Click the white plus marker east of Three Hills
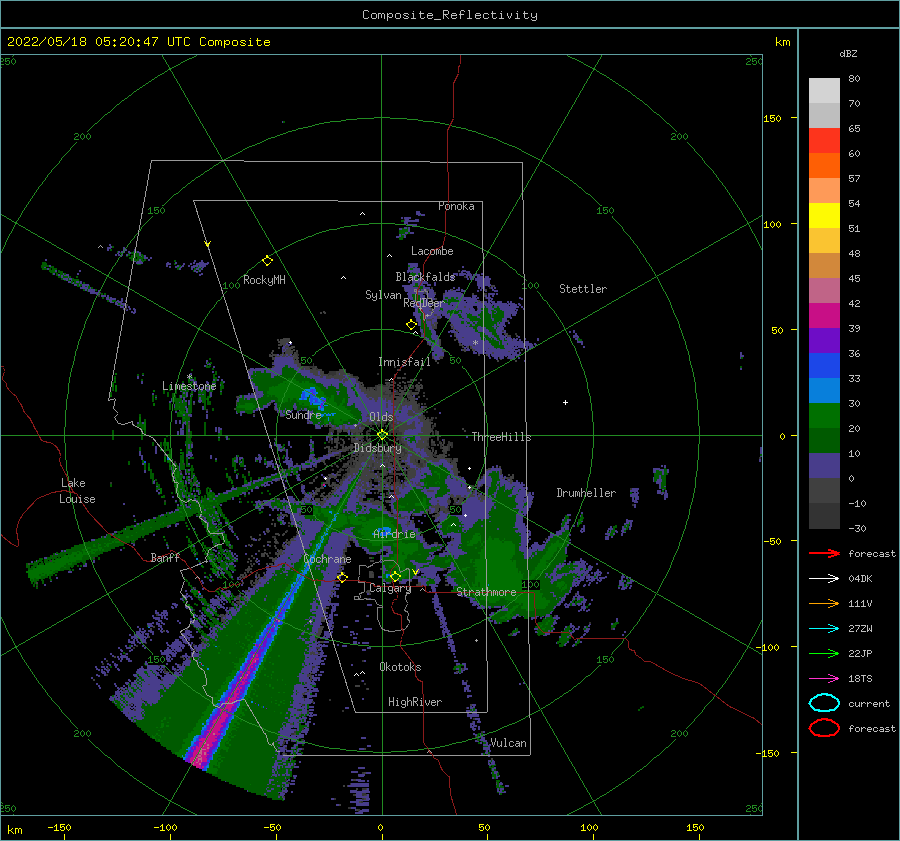Screen dimensions: 900x841 pyautogui.click(x=565, y=402)
